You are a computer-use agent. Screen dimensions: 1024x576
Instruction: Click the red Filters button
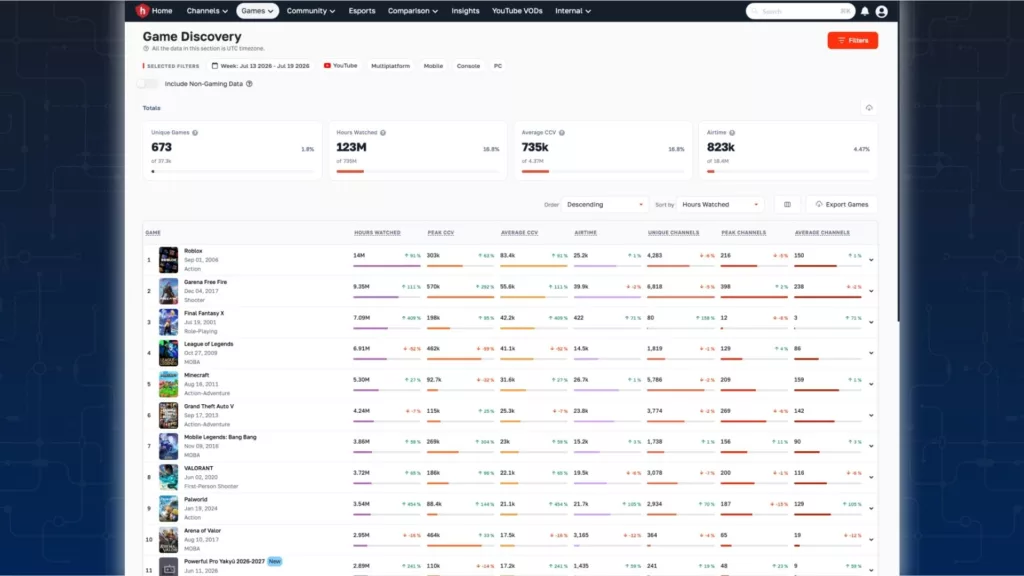pos(852,40)
